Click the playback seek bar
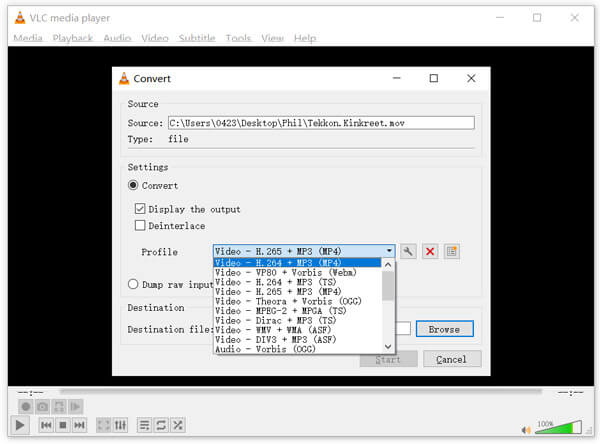Viewport: 600px width, 444px height. [x=301, y=391]
